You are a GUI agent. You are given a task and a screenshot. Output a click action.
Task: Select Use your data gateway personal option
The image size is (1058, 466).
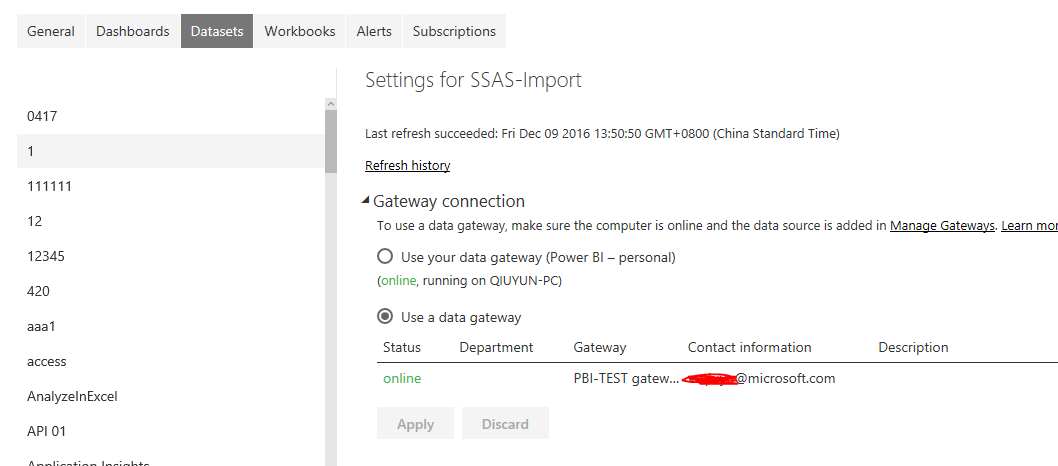[x=385, y=257]
